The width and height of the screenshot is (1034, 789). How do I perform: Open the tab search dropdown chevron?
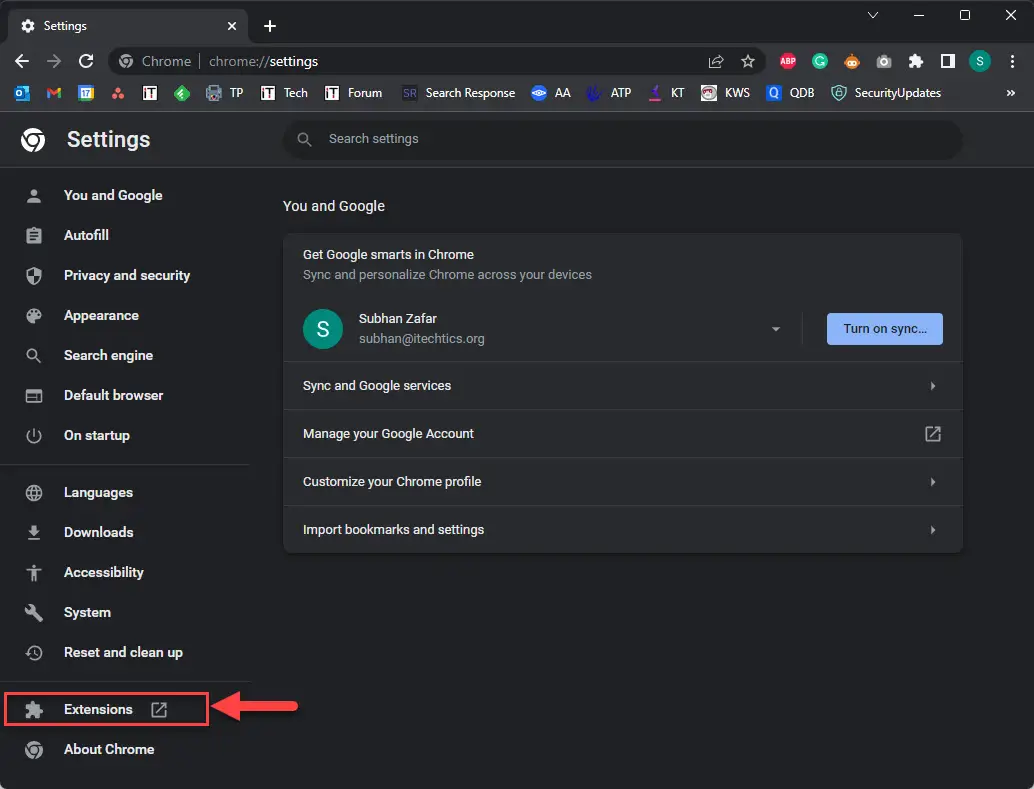[872, 15]
